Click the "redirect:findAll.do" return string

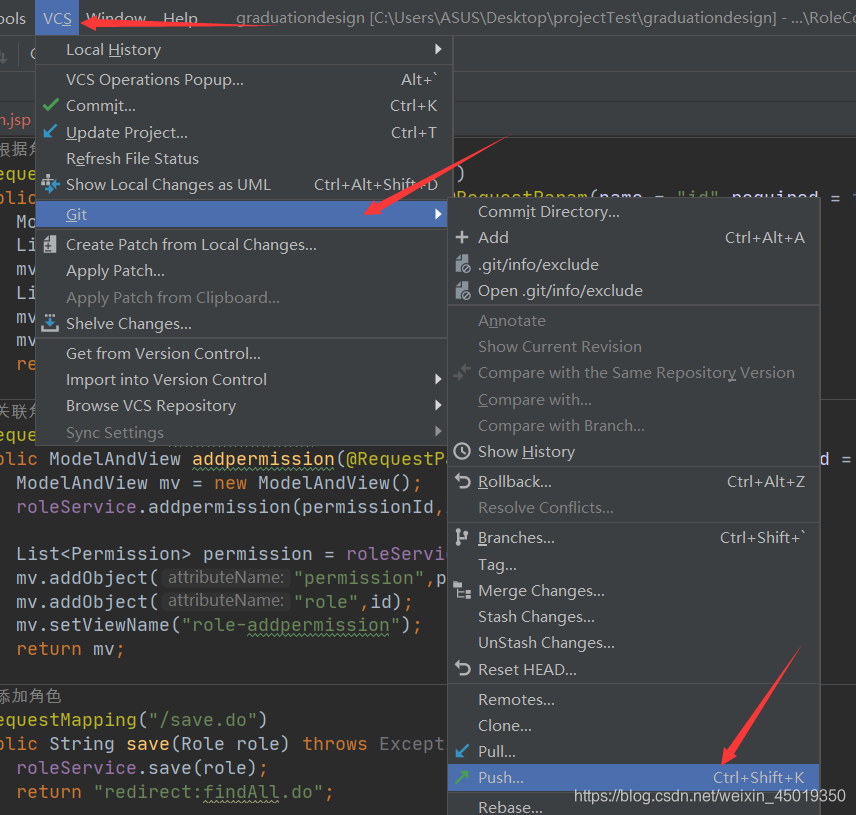tap(208, 792)
